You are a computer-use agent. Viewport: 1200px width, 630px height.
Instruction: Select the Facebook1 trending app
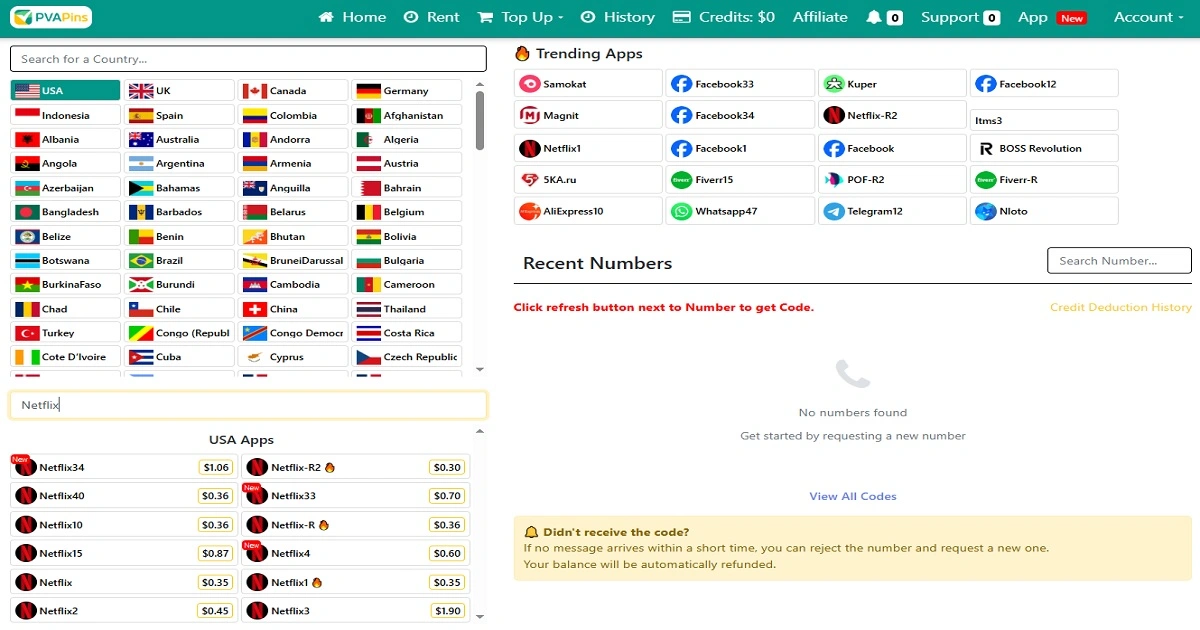[740, 148]
